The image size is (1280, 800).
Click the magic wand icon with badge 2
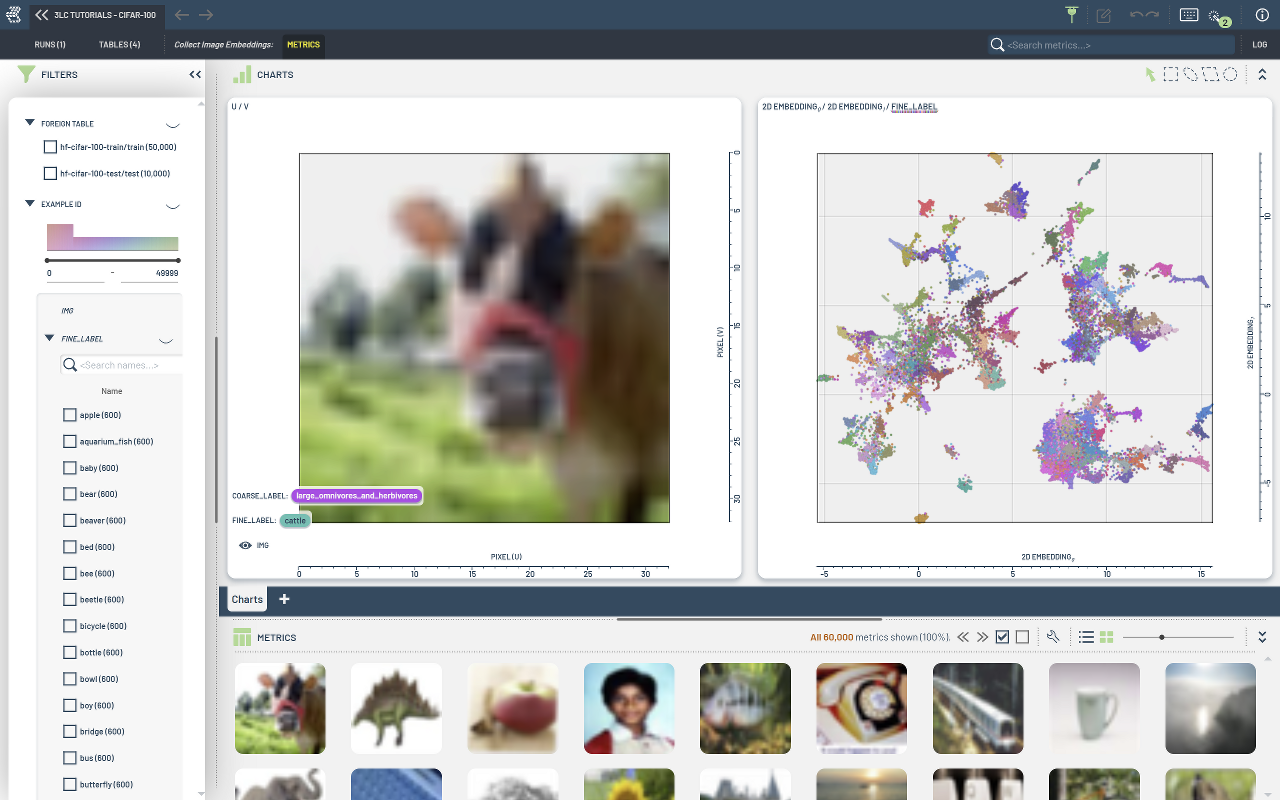tap(1216, 16)
